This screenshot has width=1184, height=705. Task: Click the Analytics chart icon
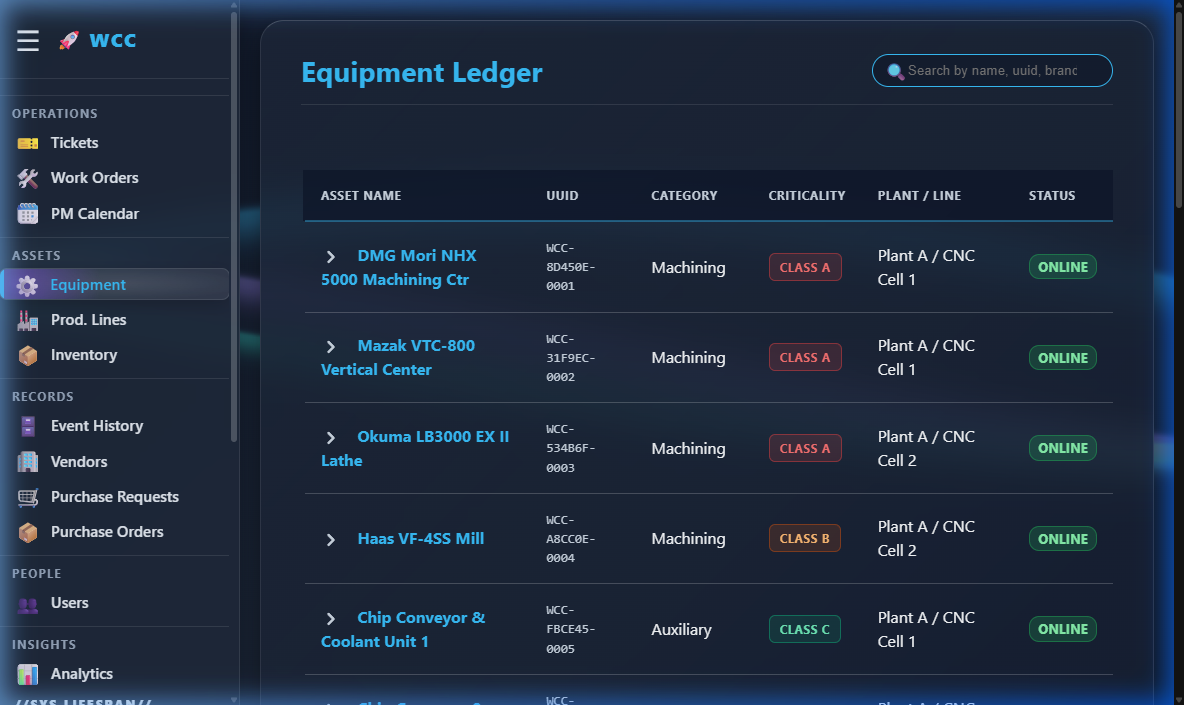coord(28,674)
